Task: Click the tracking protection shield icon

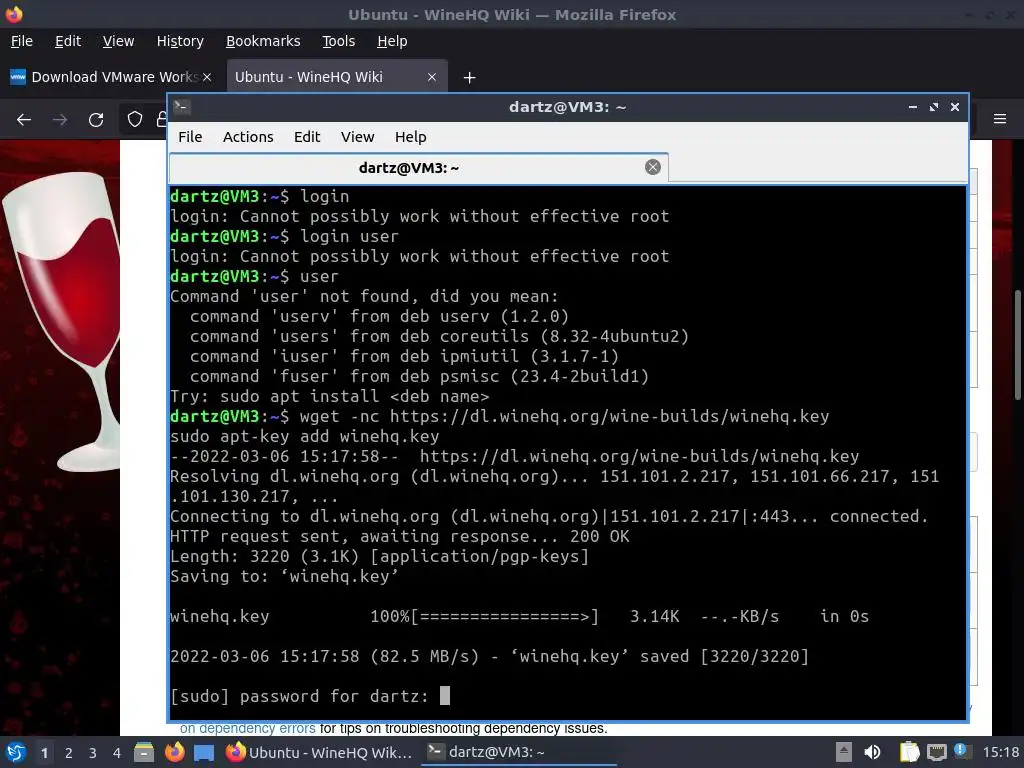Action: (135, 120)
